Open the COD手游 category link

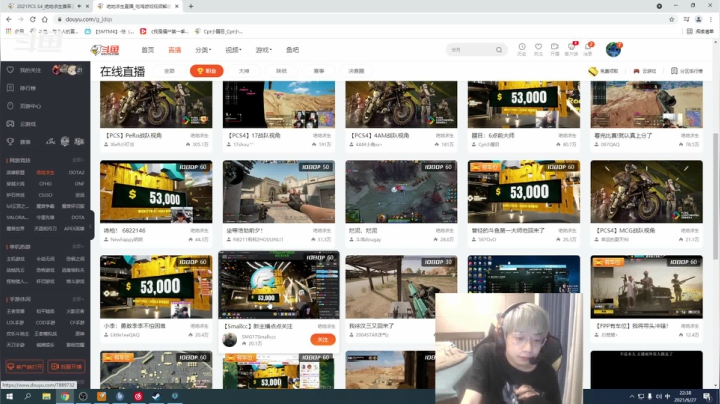[45, 323]
